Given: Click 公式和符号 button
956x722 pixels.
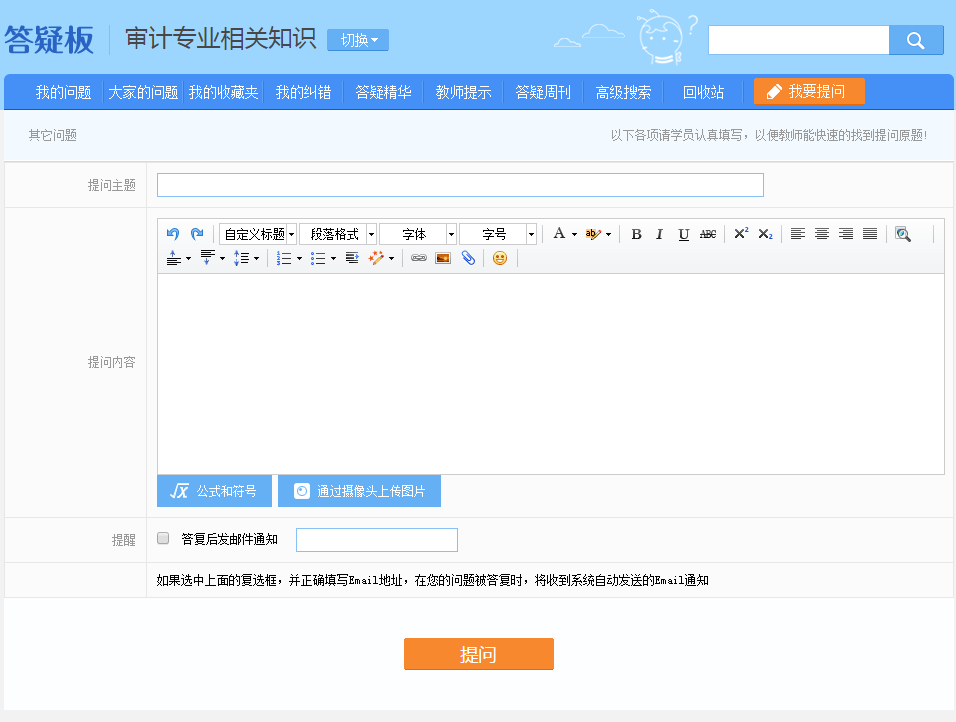Looking at the screenshot, I should 214,491.
